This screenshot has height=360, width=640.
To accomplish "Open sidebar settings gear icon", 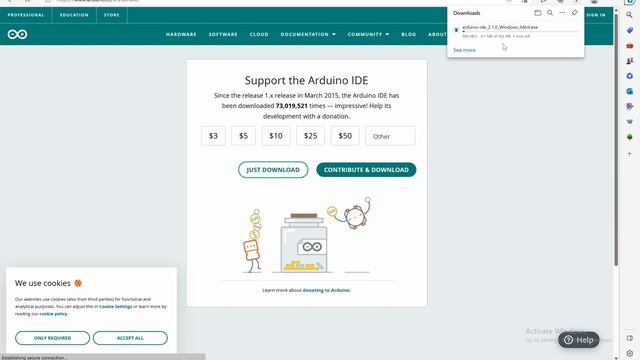I will point(629,353).
